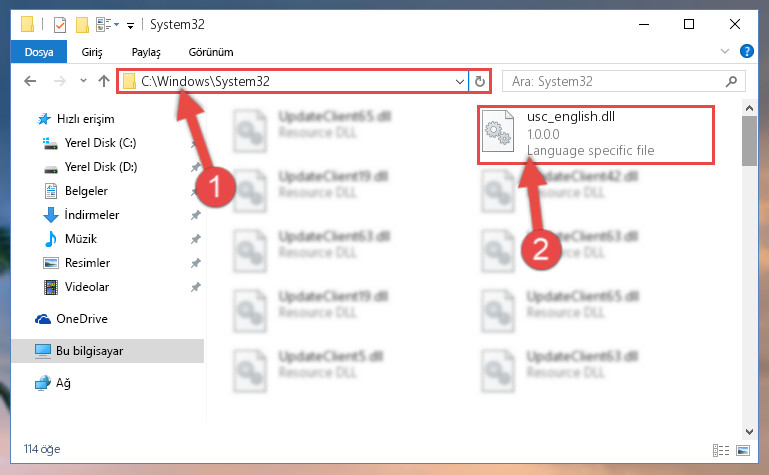This screenshot has height=475, width=769.
Task: Switch to large icons view layout
Action: (x=743, y=450)
